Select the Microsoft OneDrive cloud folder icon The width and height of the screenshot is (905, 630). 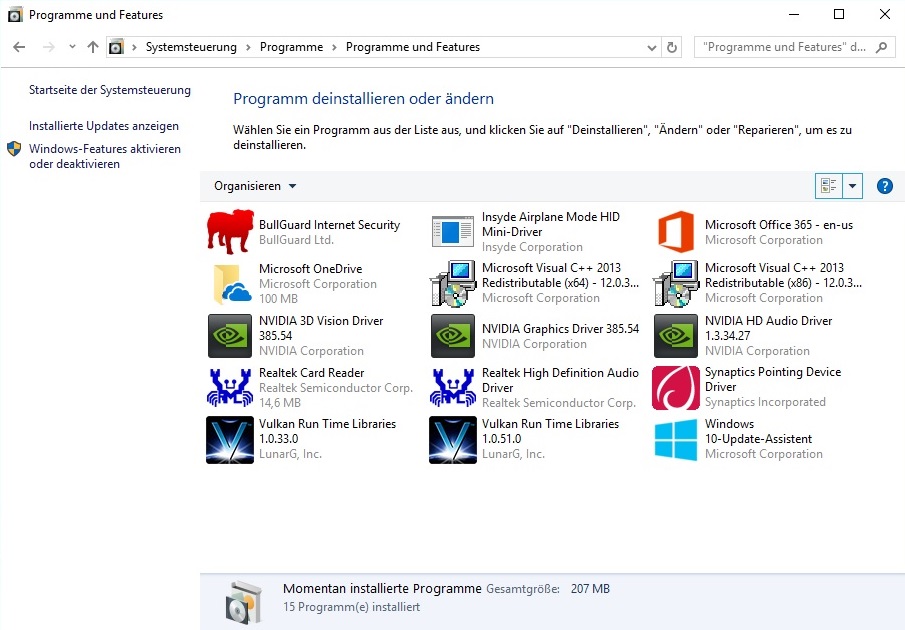pos(232,284)
